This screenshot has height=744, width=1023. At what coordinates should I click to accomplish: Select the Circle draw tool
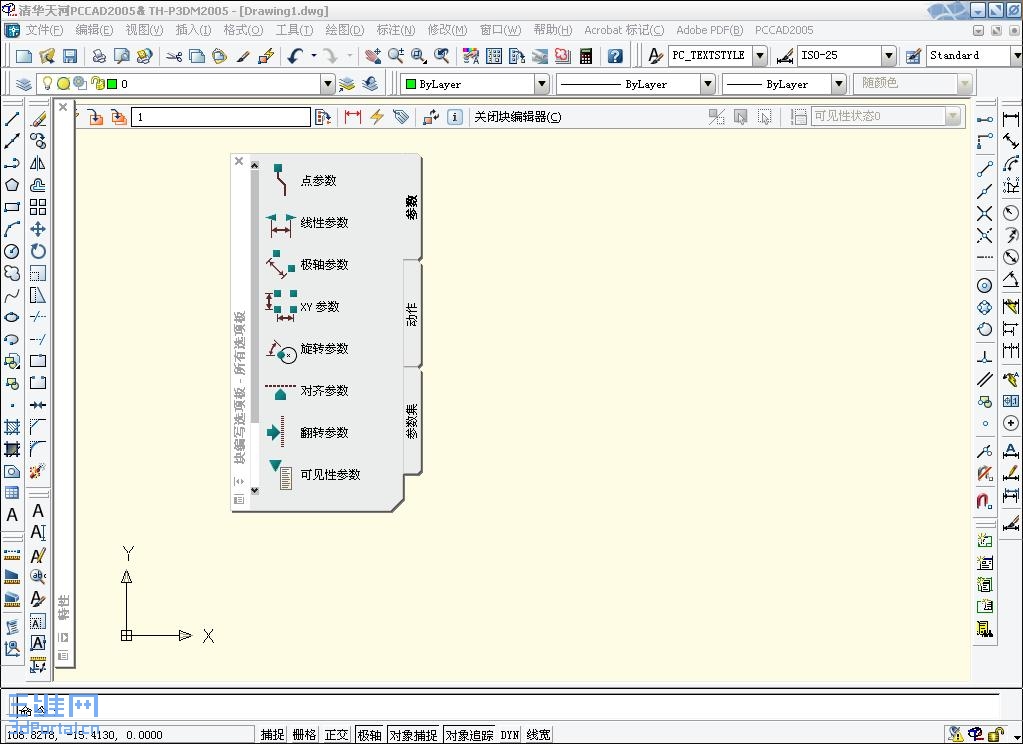12,251
